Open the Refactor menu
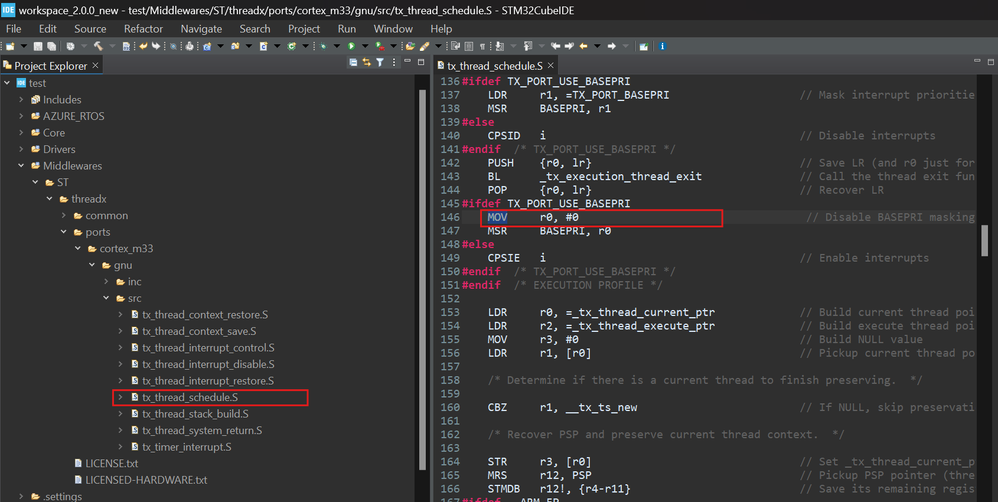 coord(143,29)
